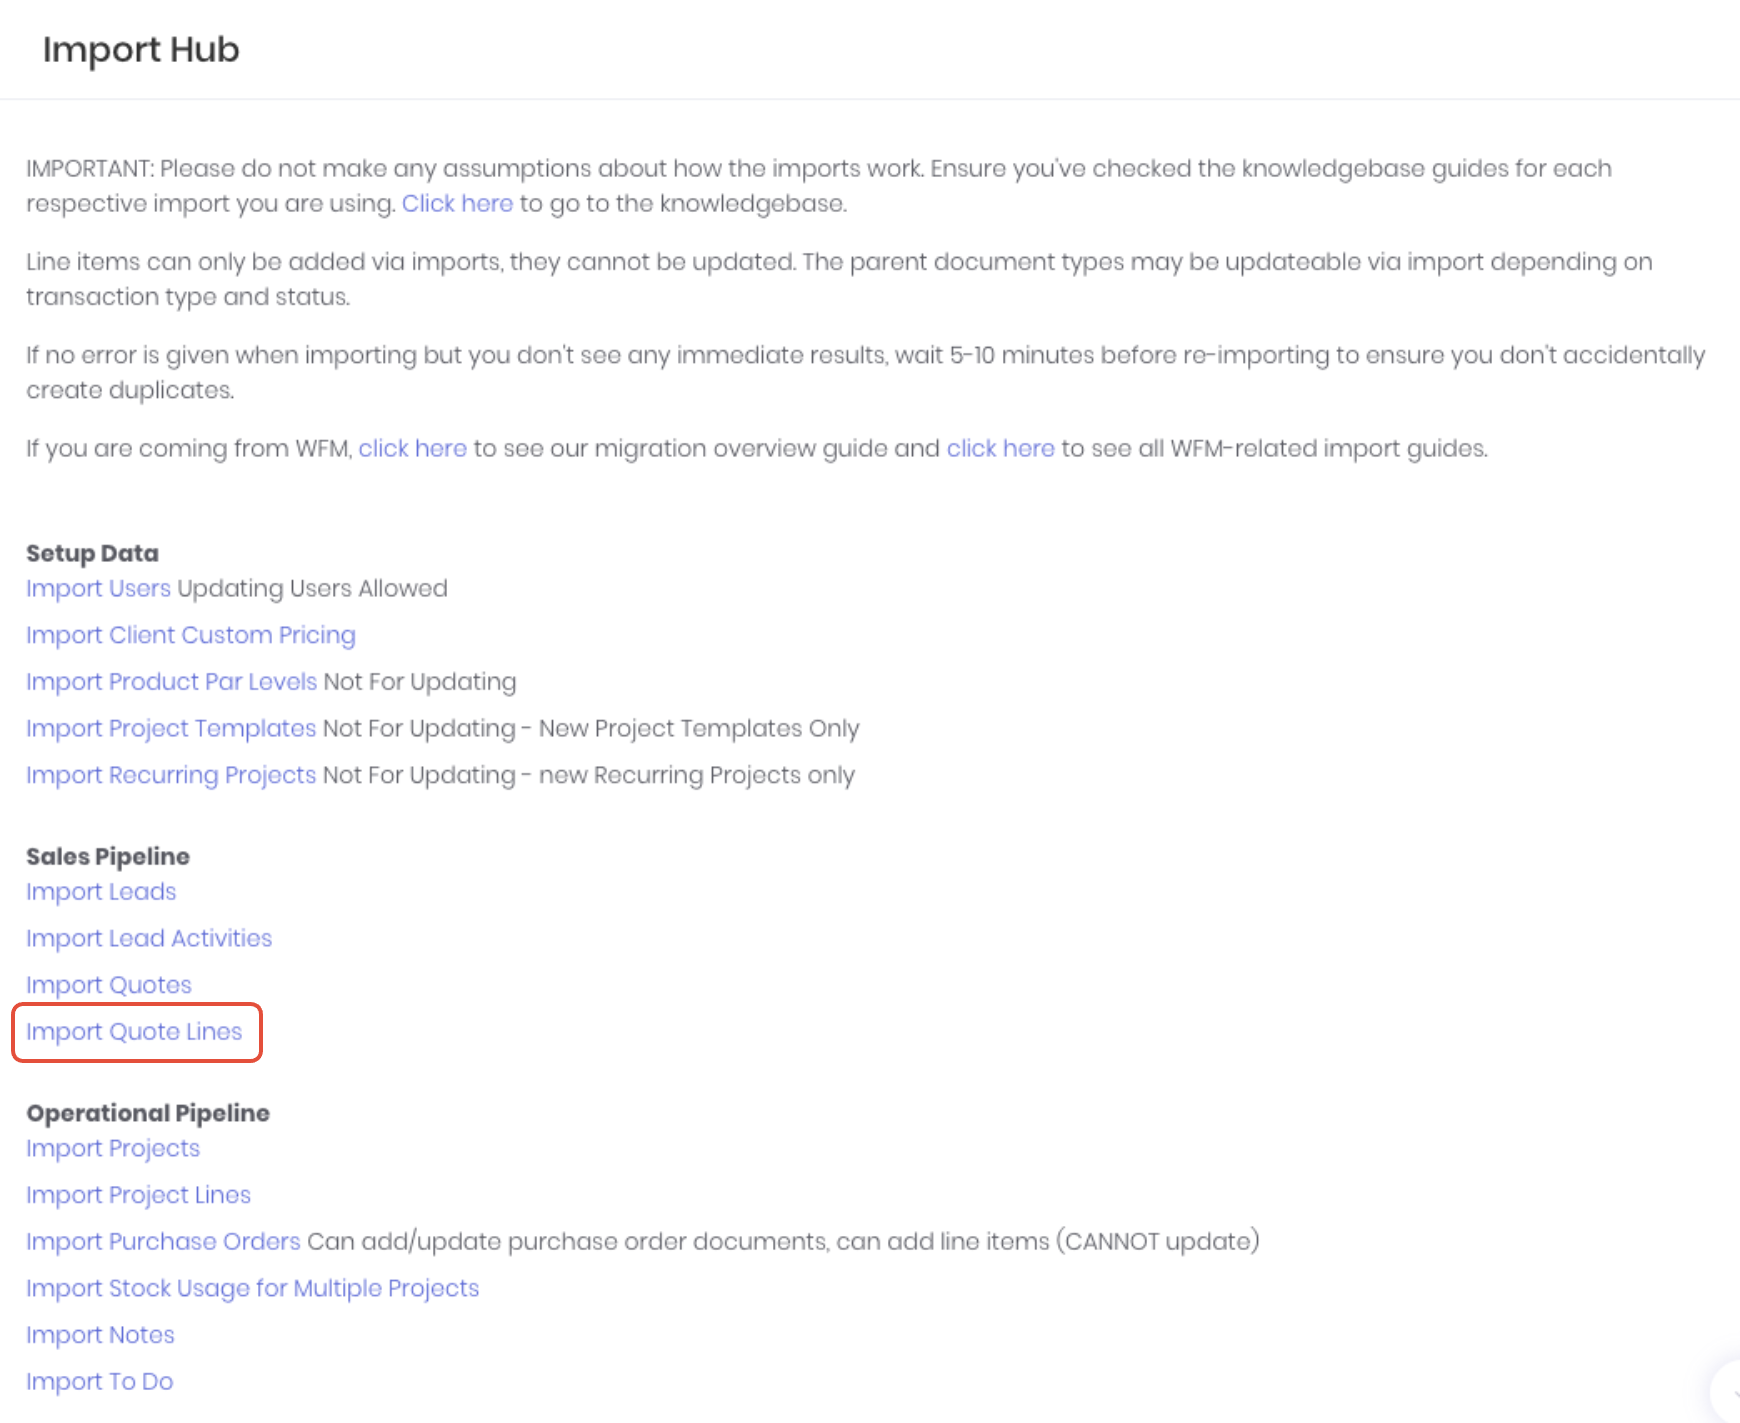This screenshot has width=1740, height=1423.
Task: Open the Import Projects link
Action: click(113, 1148)
